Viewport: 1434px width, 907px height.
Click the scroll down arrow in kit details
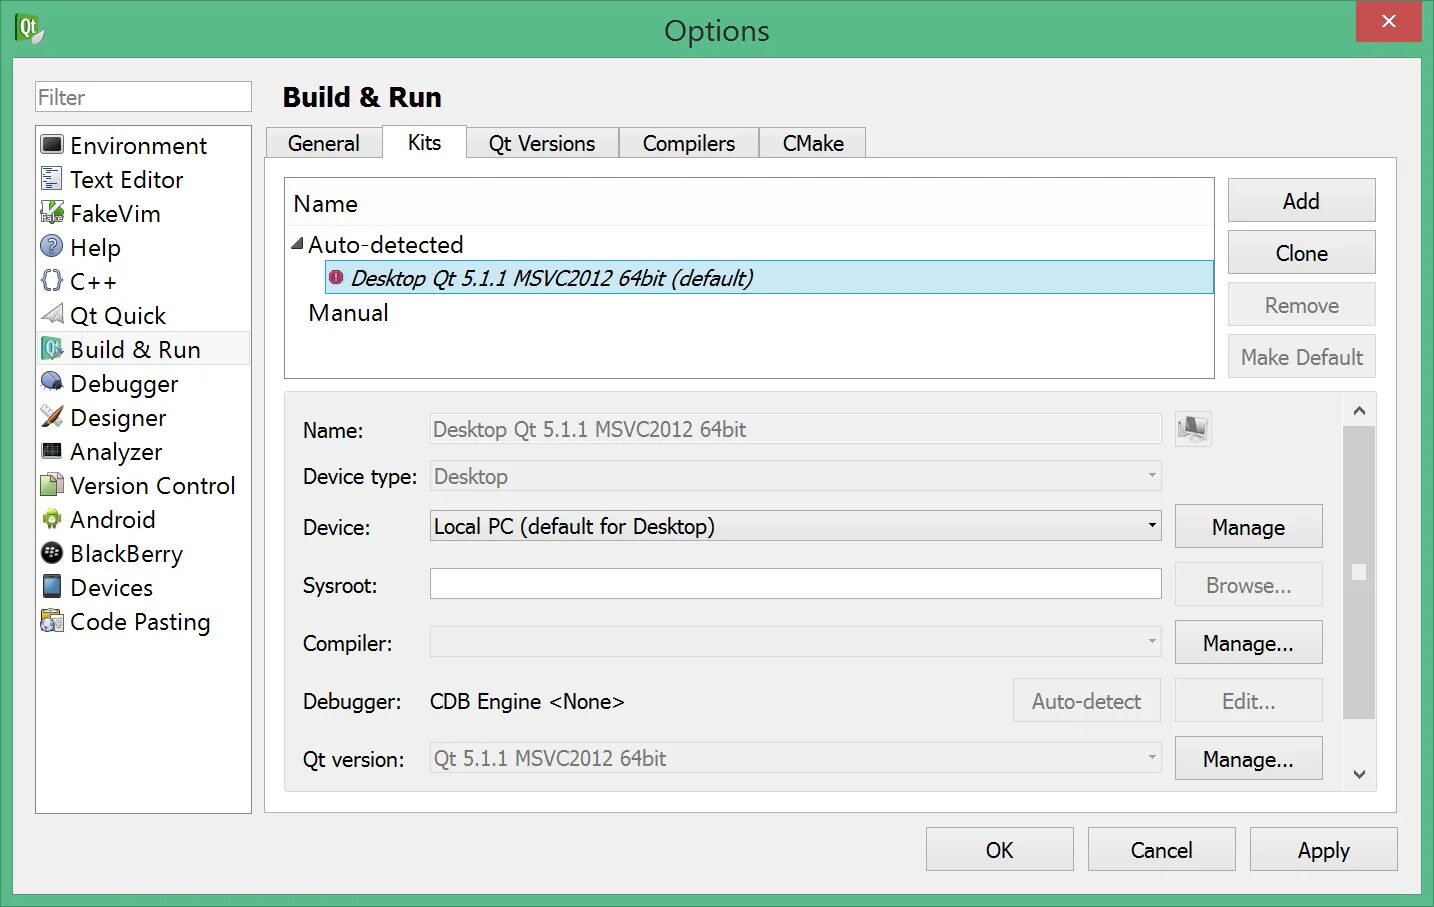click(1359, 774)
